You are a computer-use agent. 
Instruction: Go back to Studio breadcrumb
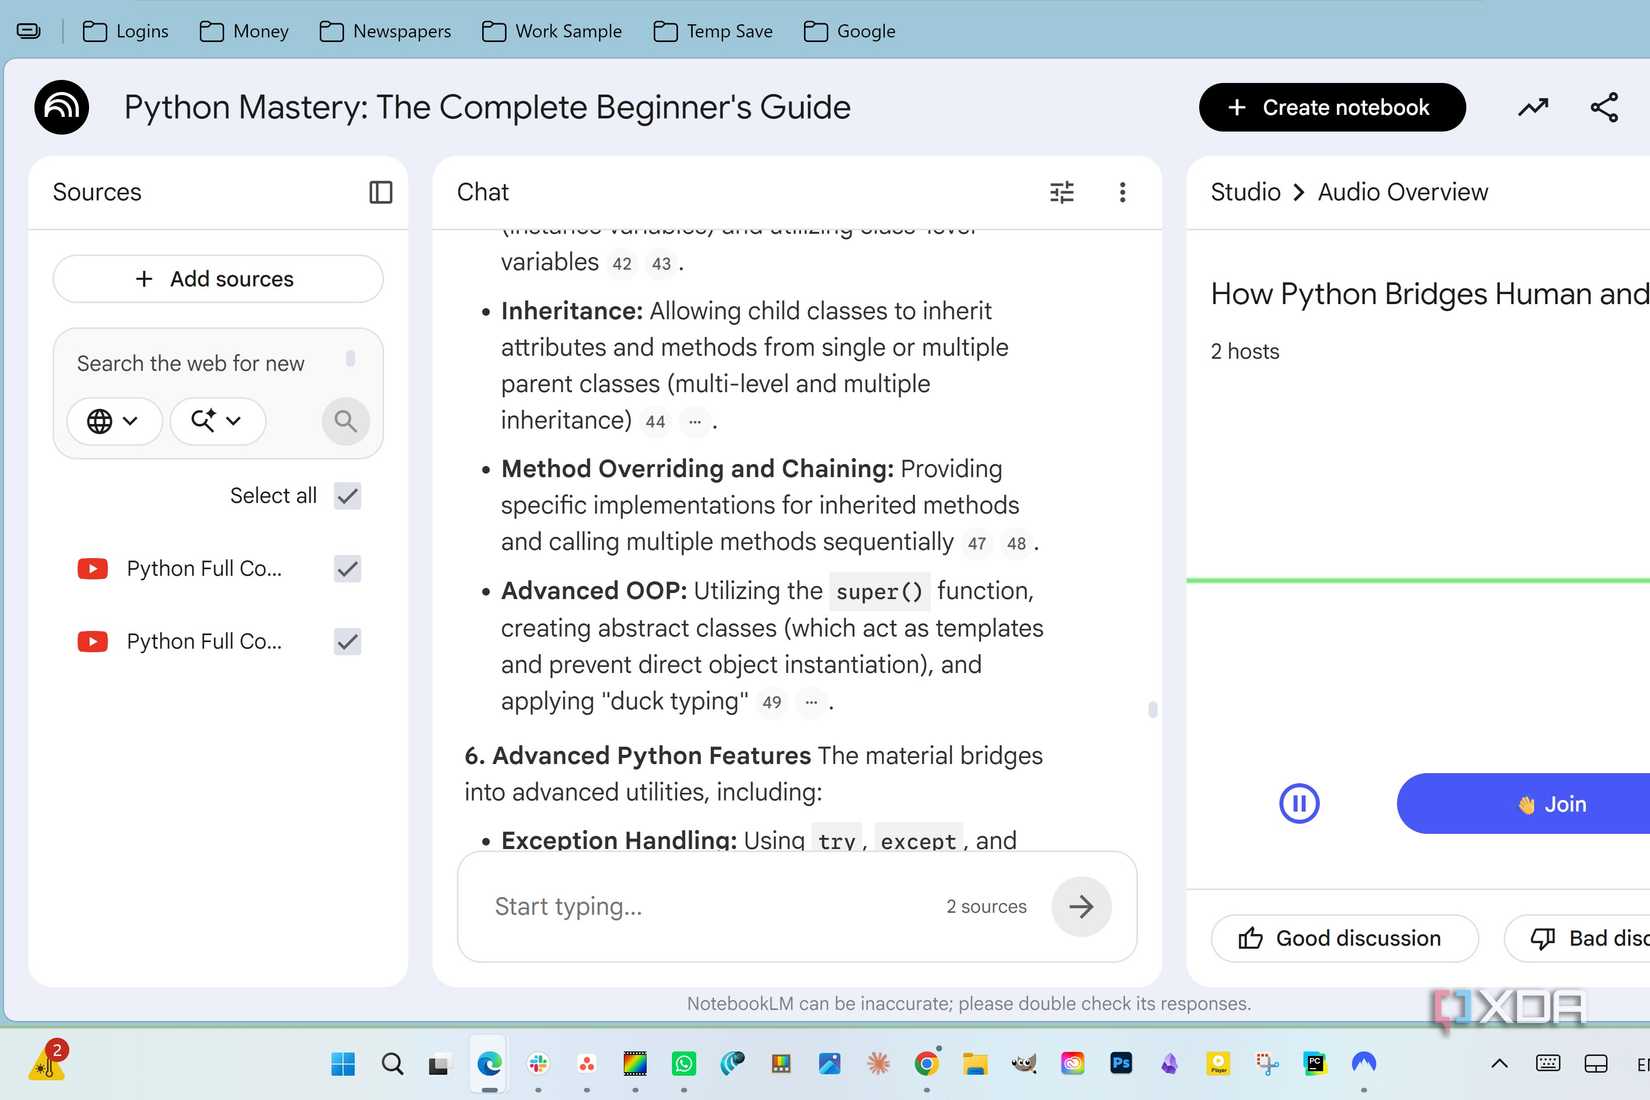1245,192
